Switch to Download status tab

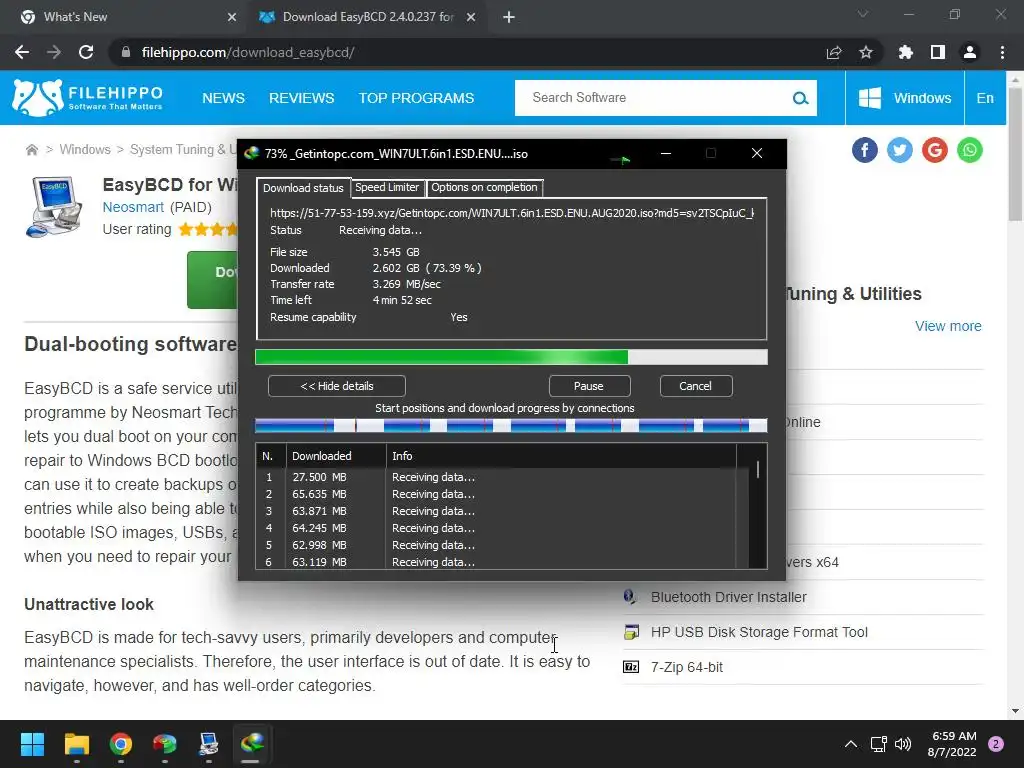coord(303,188)
